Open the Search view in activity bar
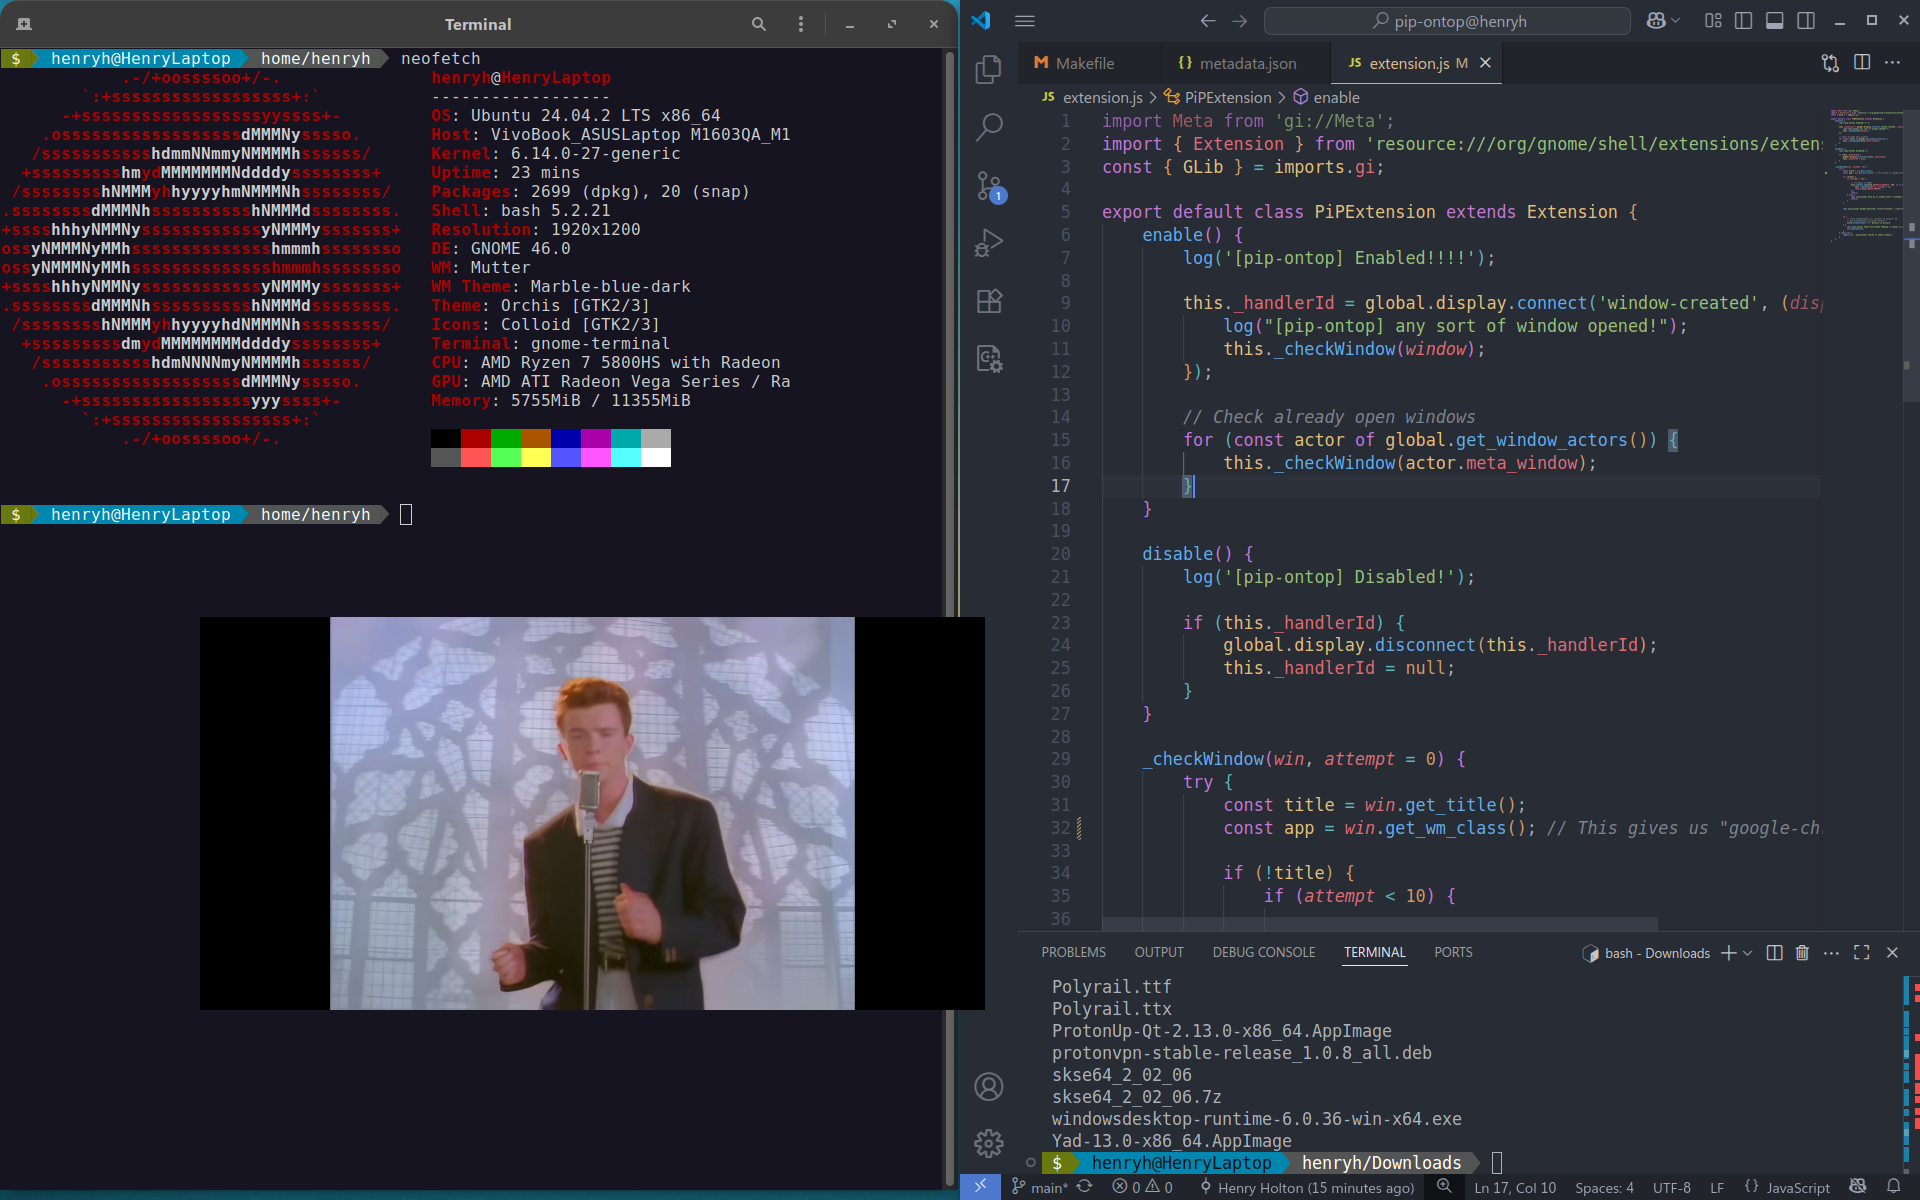The width and height of the screenshot is (1920, 1200). point(989,127)
